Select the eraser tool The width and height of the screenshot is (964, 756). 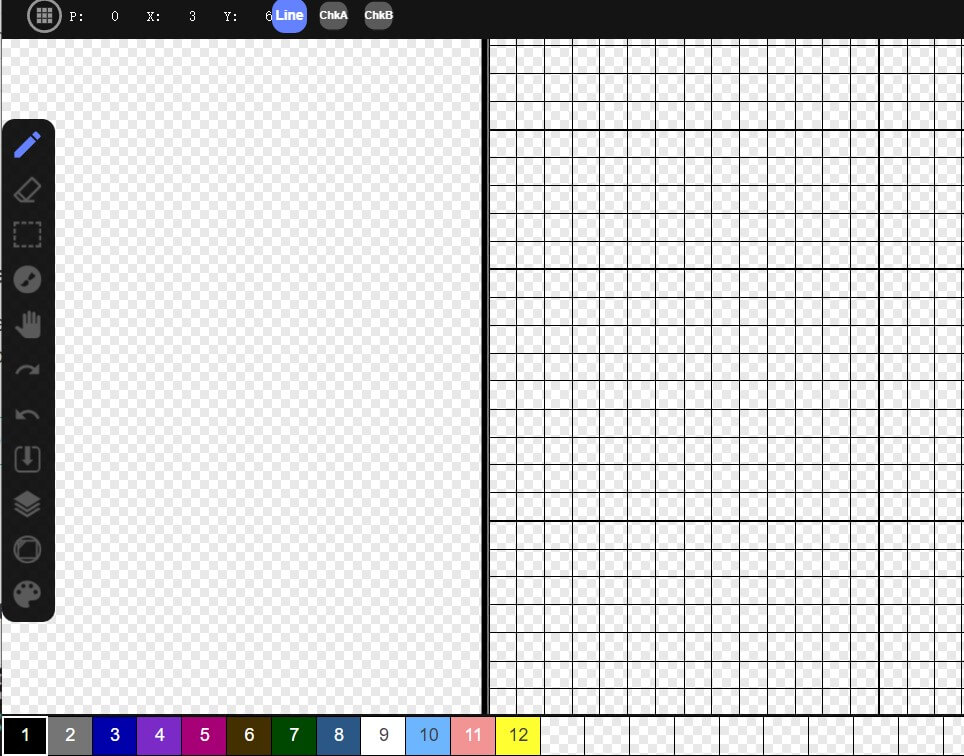pyautogui.click(x=28, y=190)
